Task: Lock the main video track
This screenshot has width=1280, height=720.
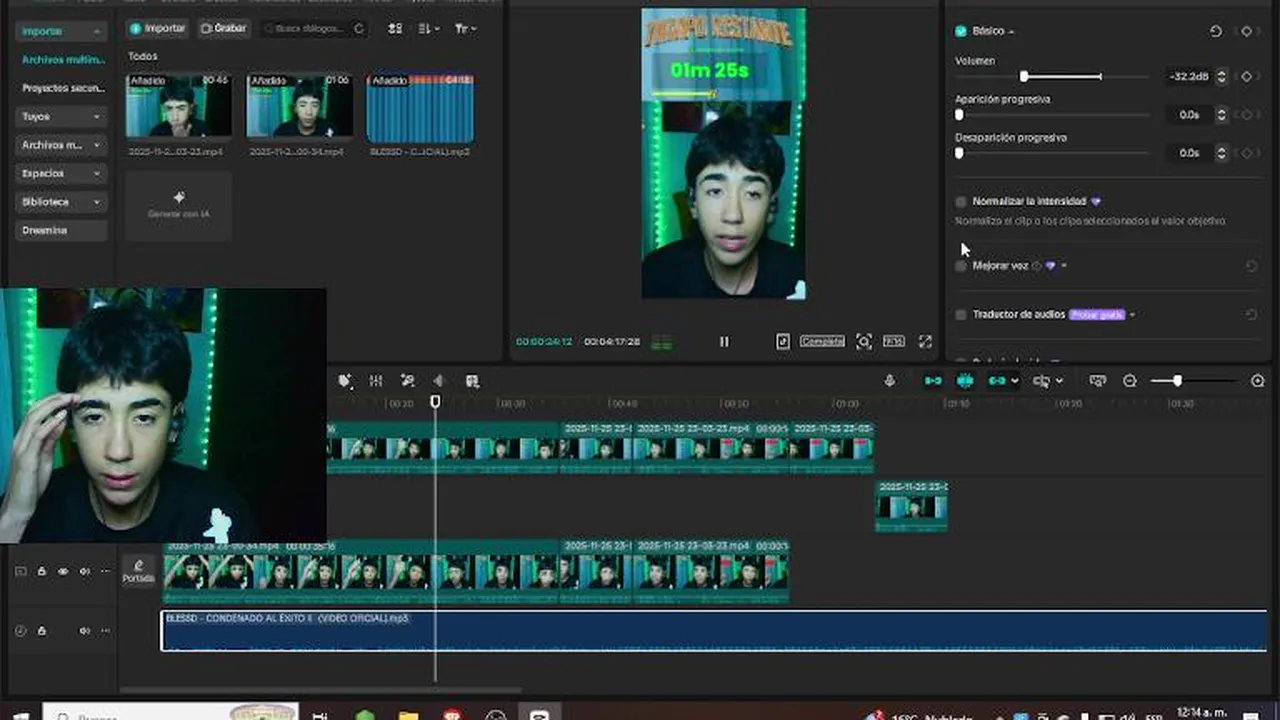Action: click(42, 572)
